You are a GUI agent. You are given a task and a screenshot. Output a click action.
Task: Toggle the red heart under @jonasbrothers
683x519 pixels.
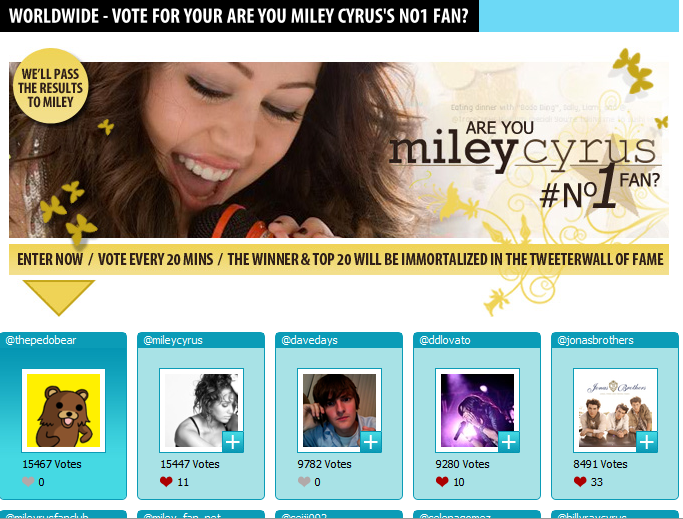[x=580, y=482]
